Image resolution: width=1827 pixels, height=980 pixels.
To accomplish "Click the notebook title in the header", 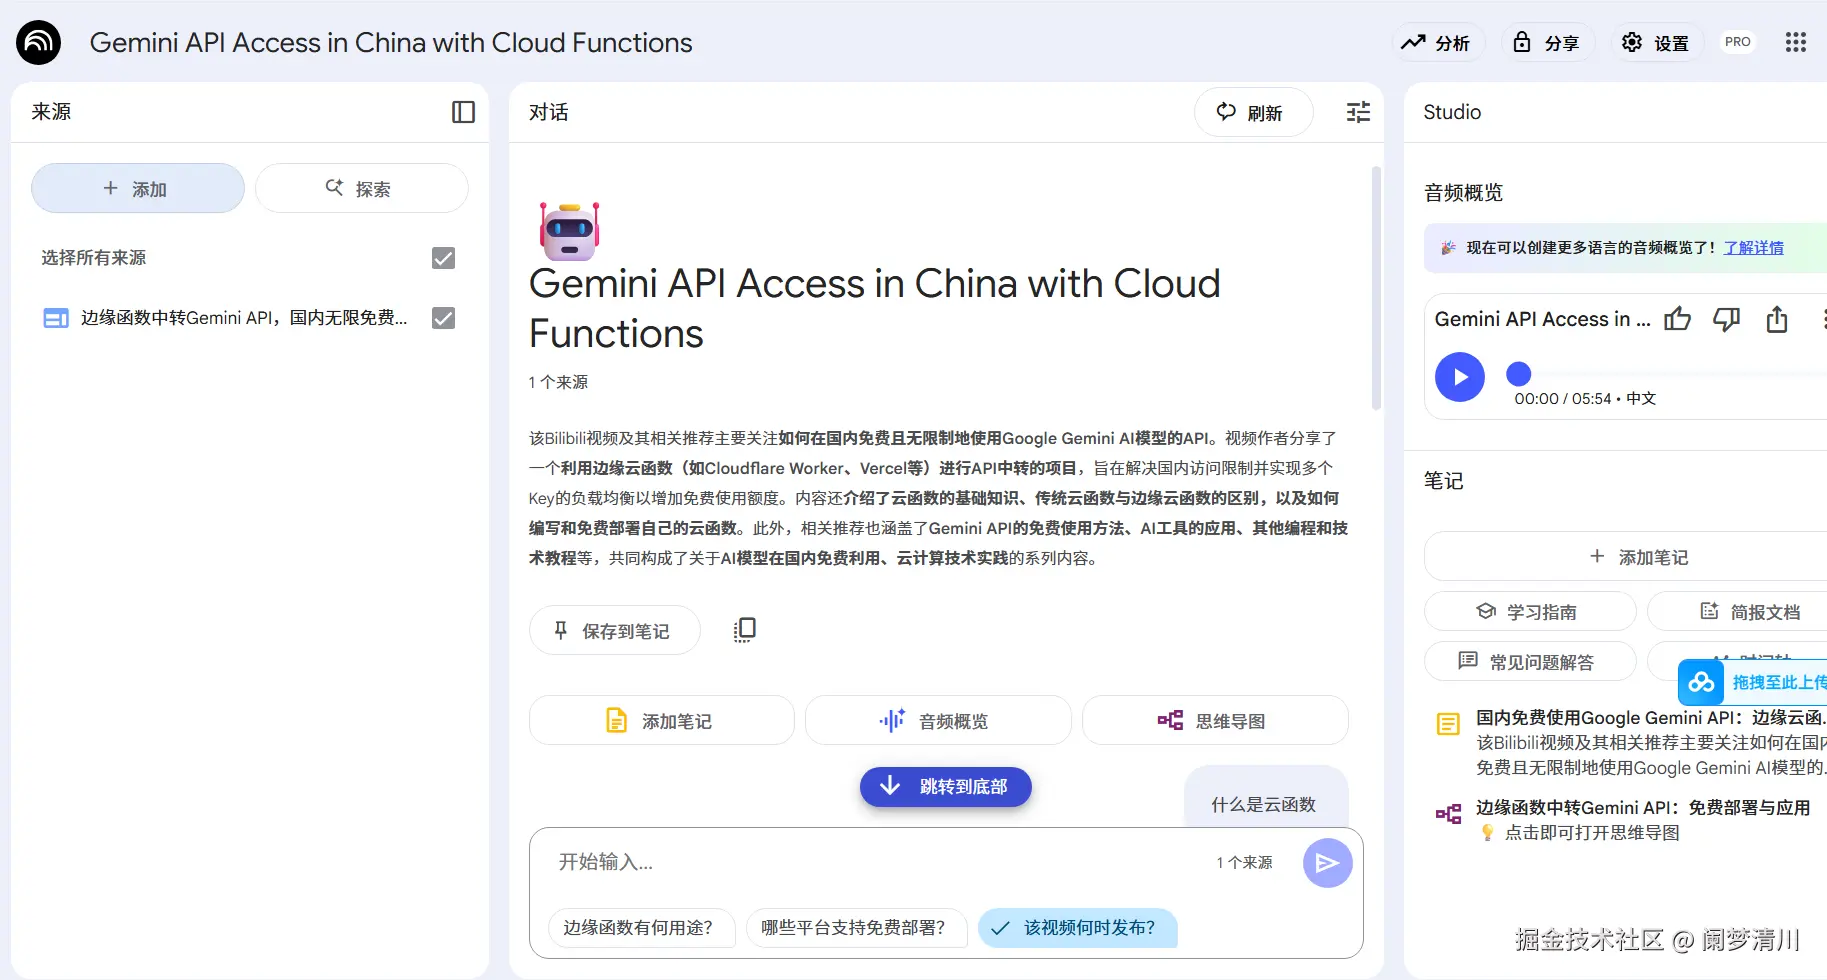I will 391,43.
